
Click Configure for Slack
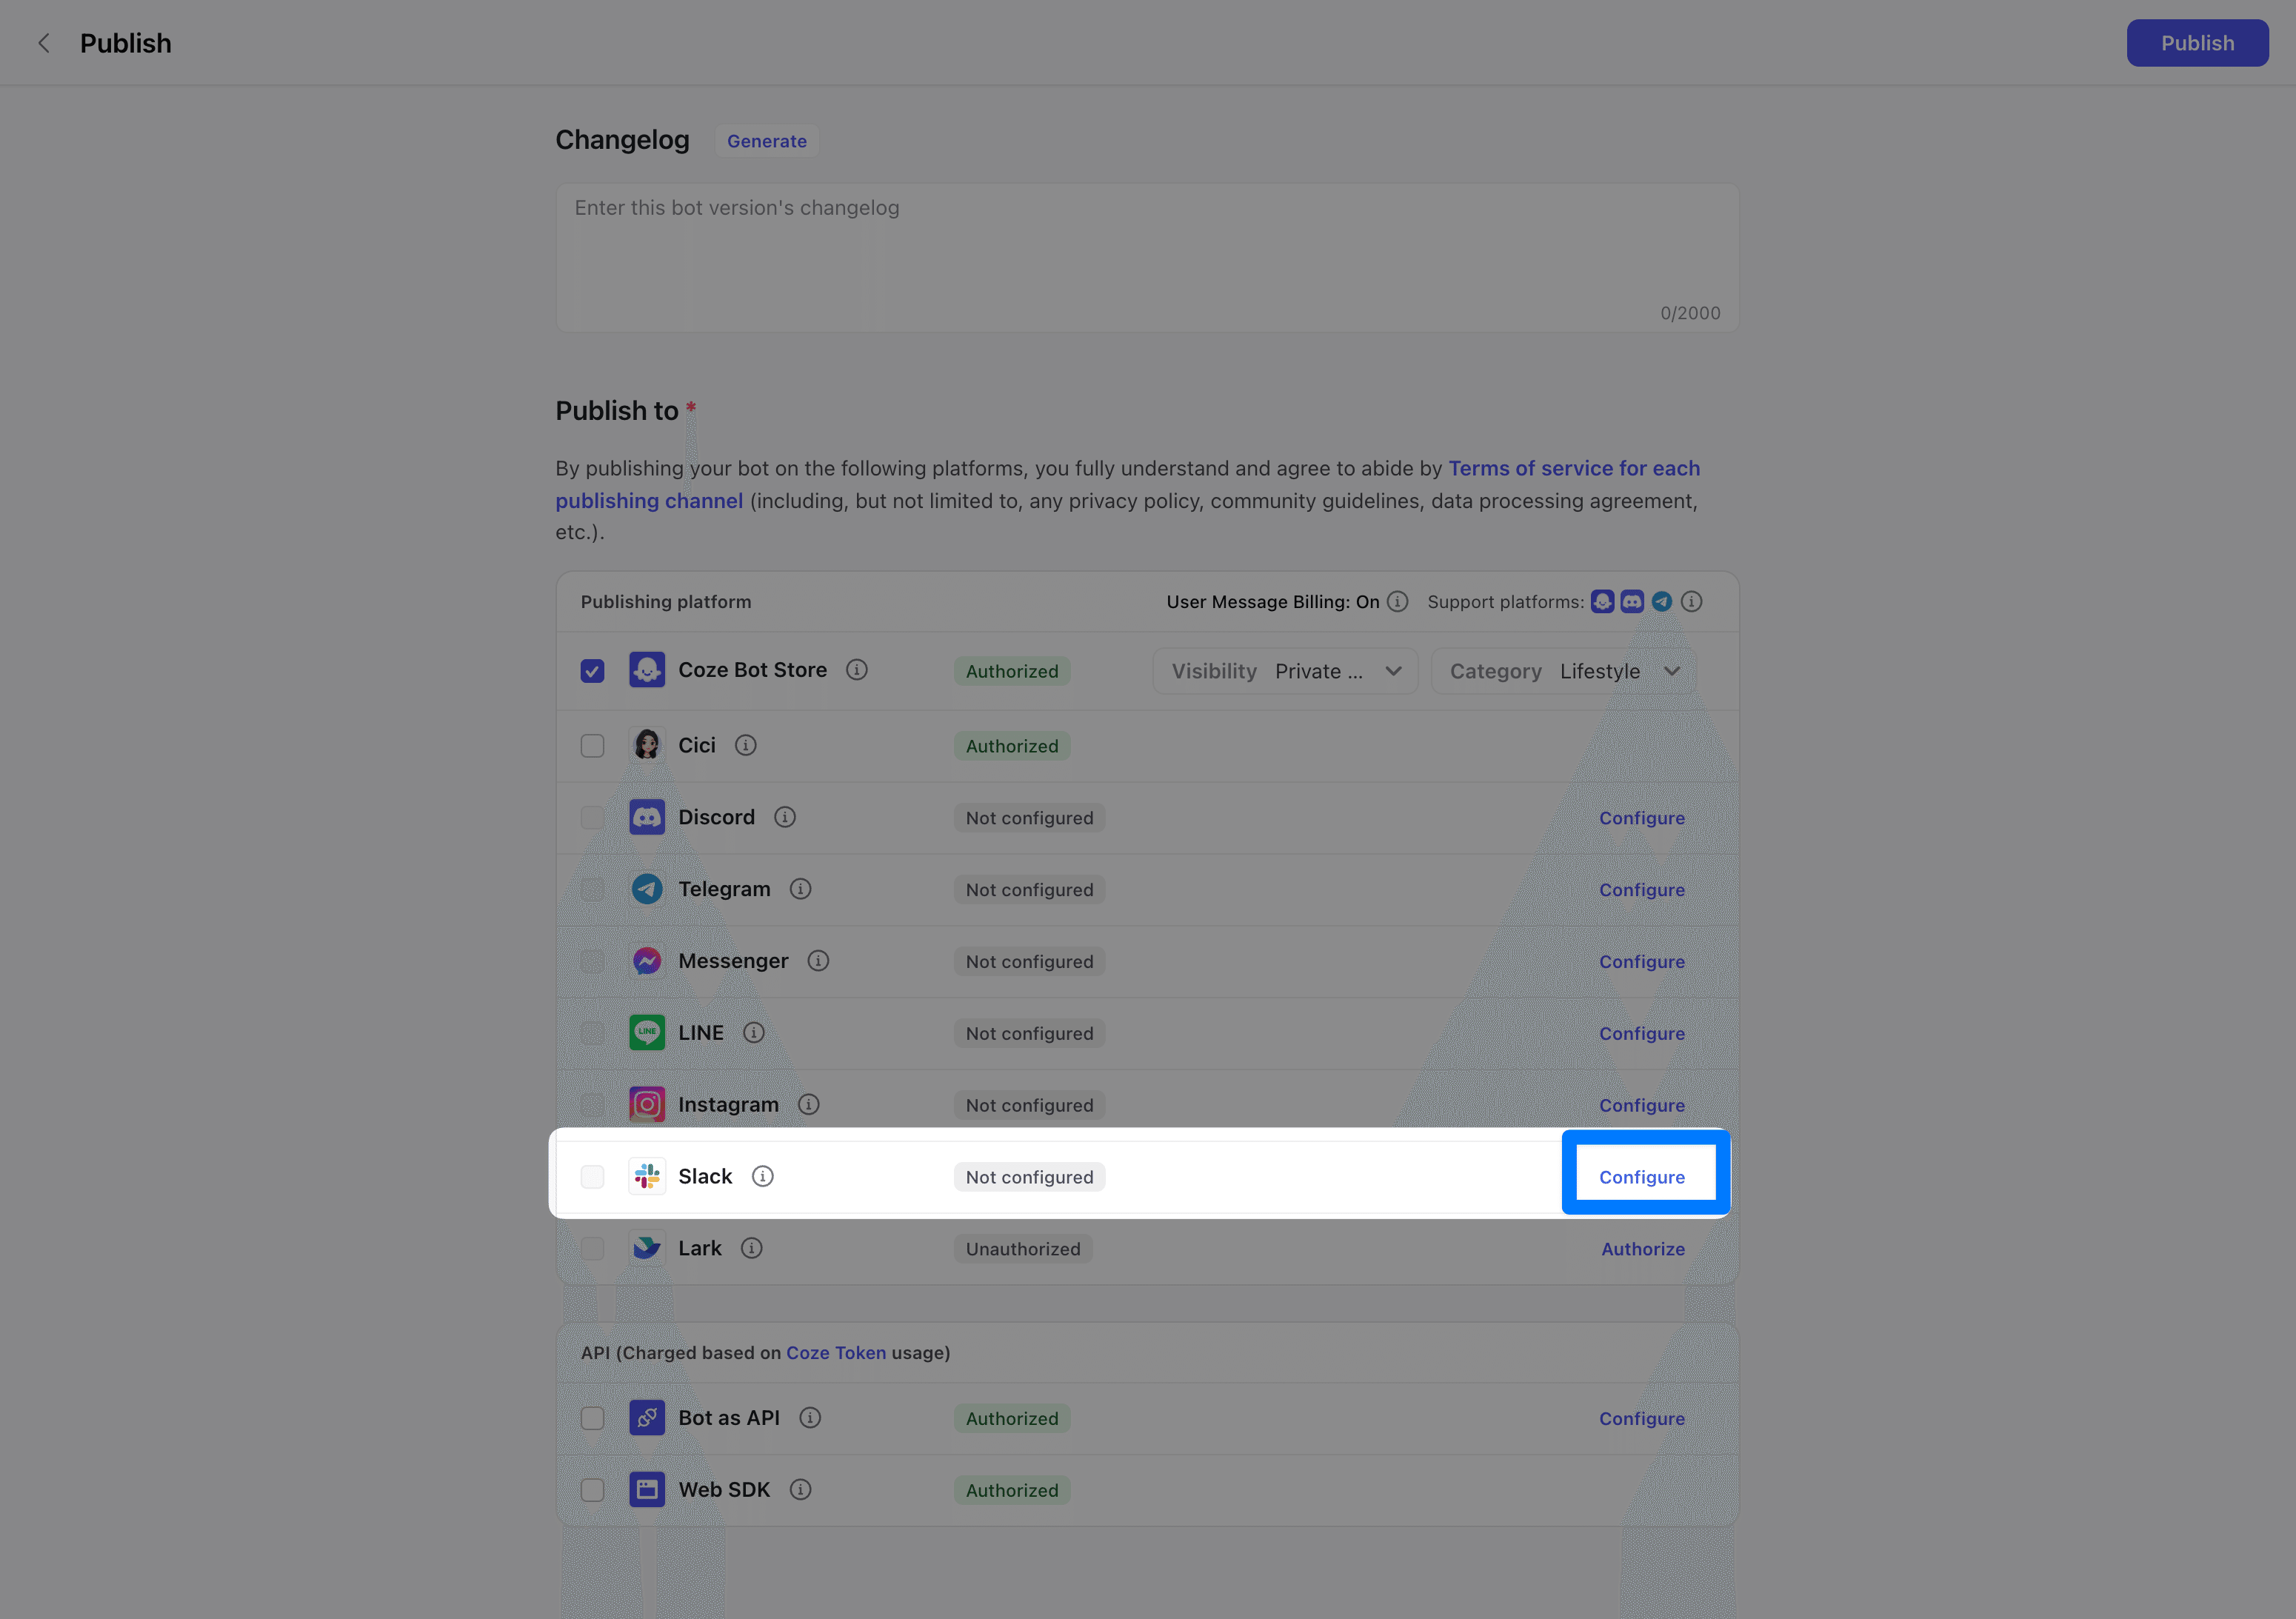(x=1641, y=1177)
